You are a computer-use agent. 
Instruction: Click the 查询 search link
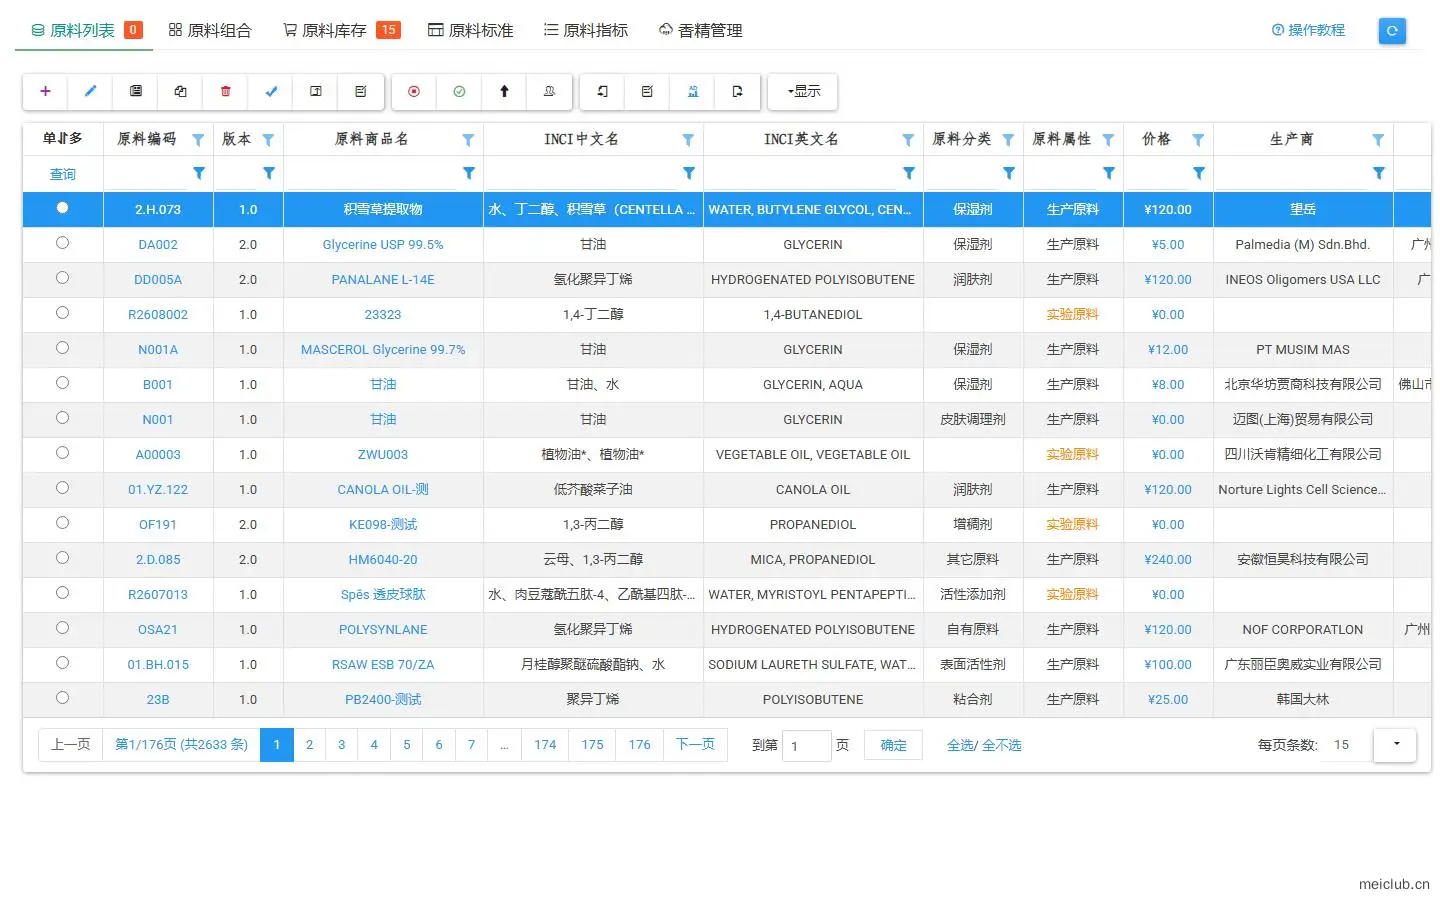(x=63, y=174)
